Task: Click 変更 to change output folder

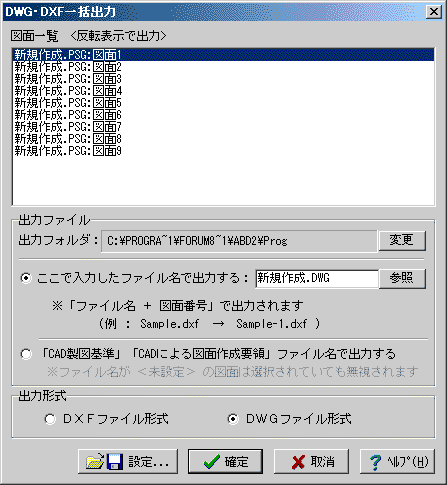Action: (x=402, y=240)
